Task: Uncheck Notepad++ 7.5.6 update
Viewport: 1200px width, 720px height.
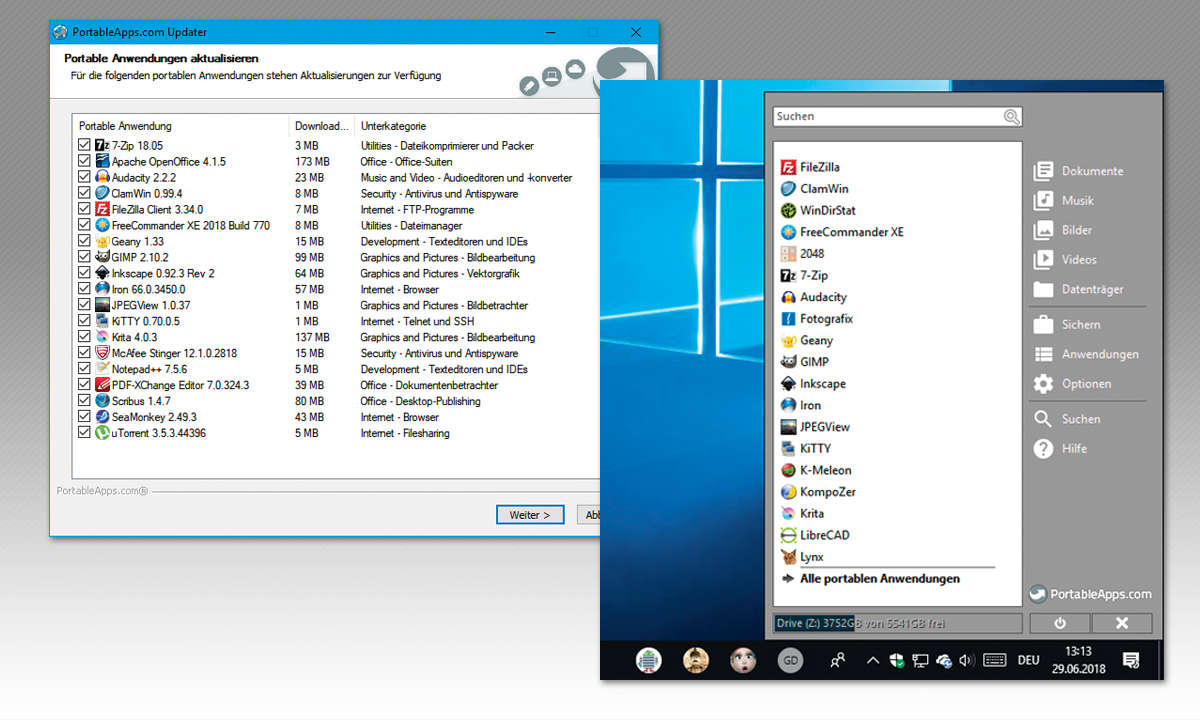Action: (84, 369)
